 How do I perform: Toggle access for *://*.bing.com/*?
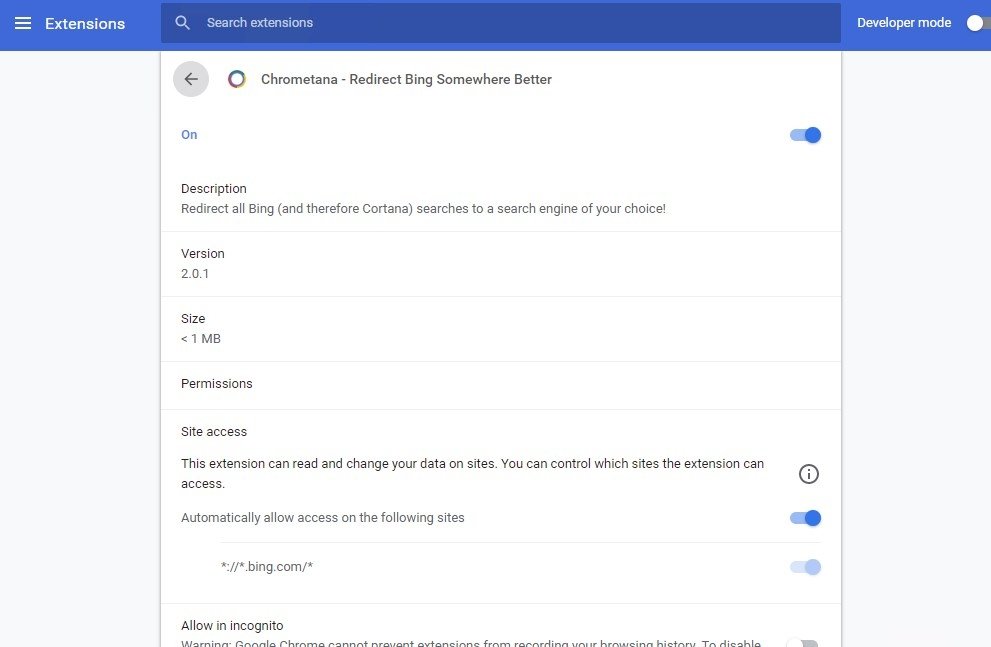pos(805,567)
